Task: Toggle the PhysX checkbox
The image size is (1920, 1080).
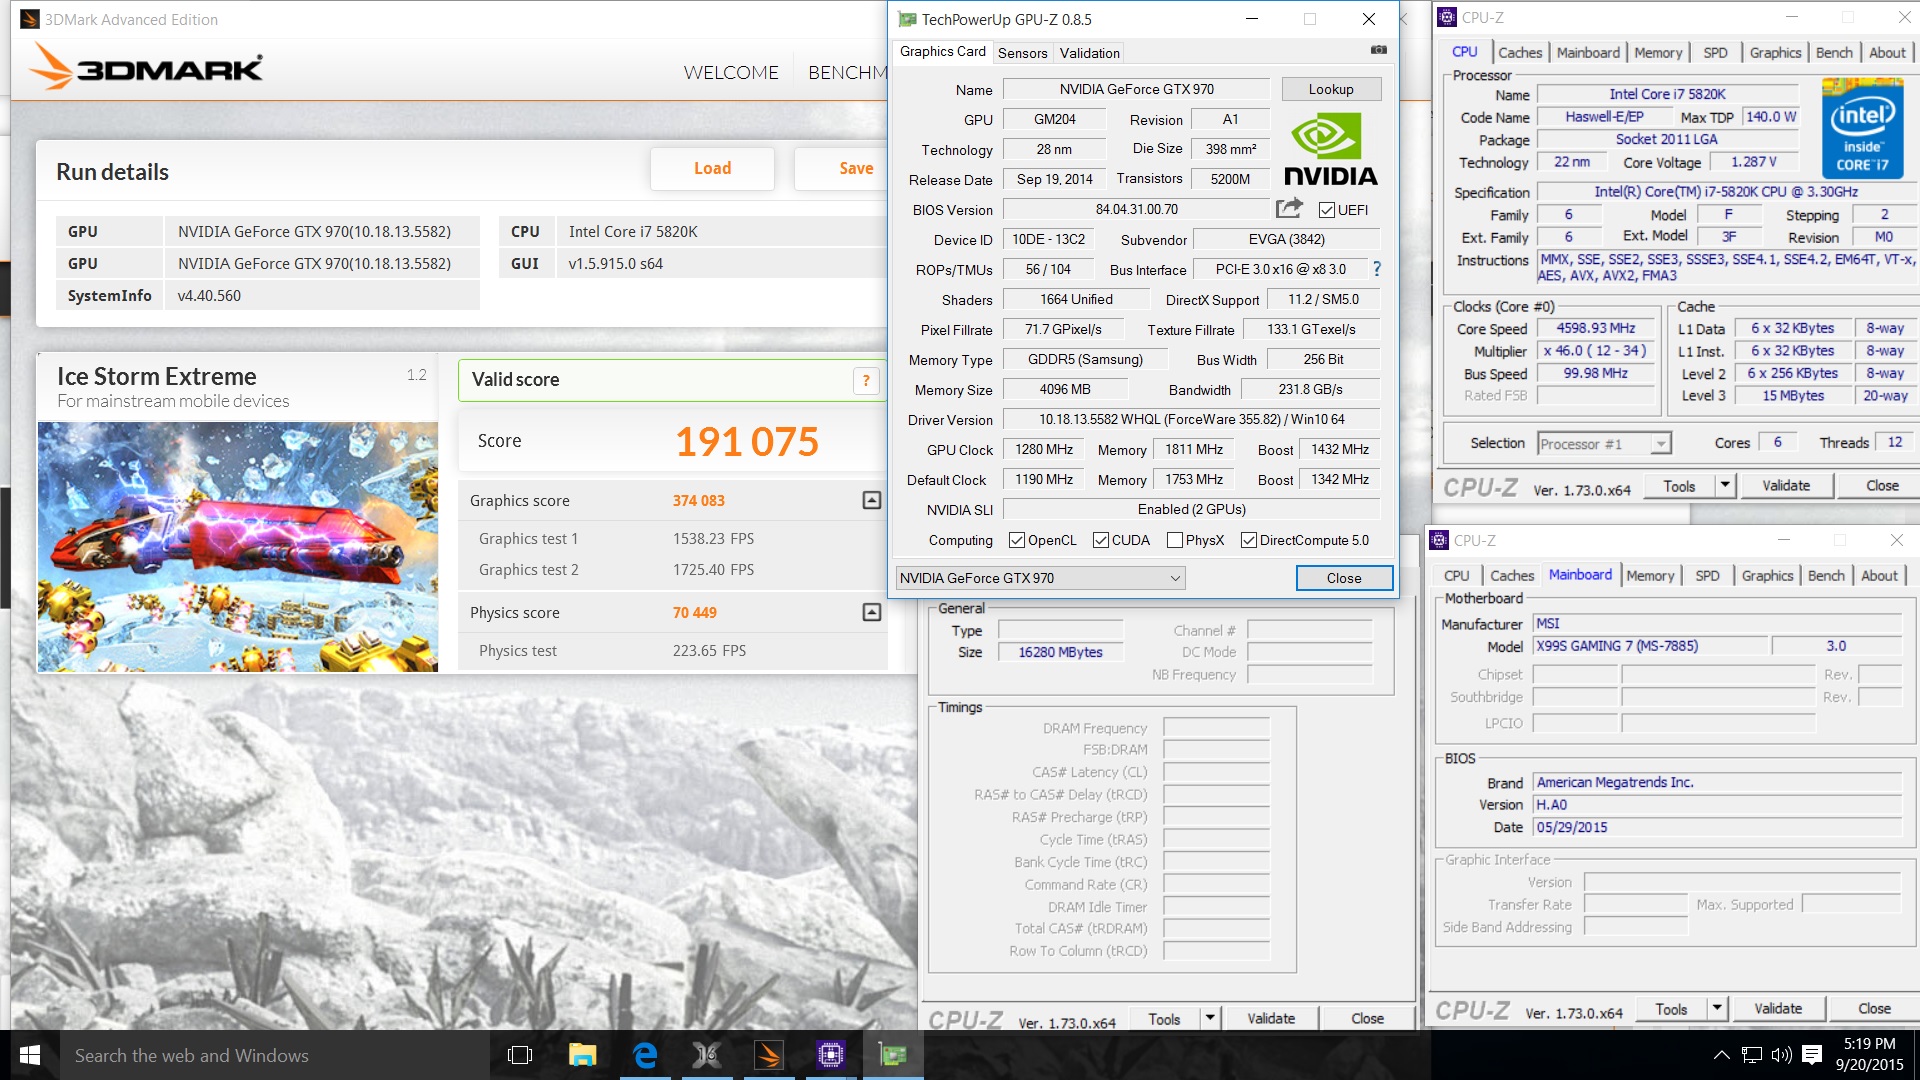Action: click(x=1175, y=540)
